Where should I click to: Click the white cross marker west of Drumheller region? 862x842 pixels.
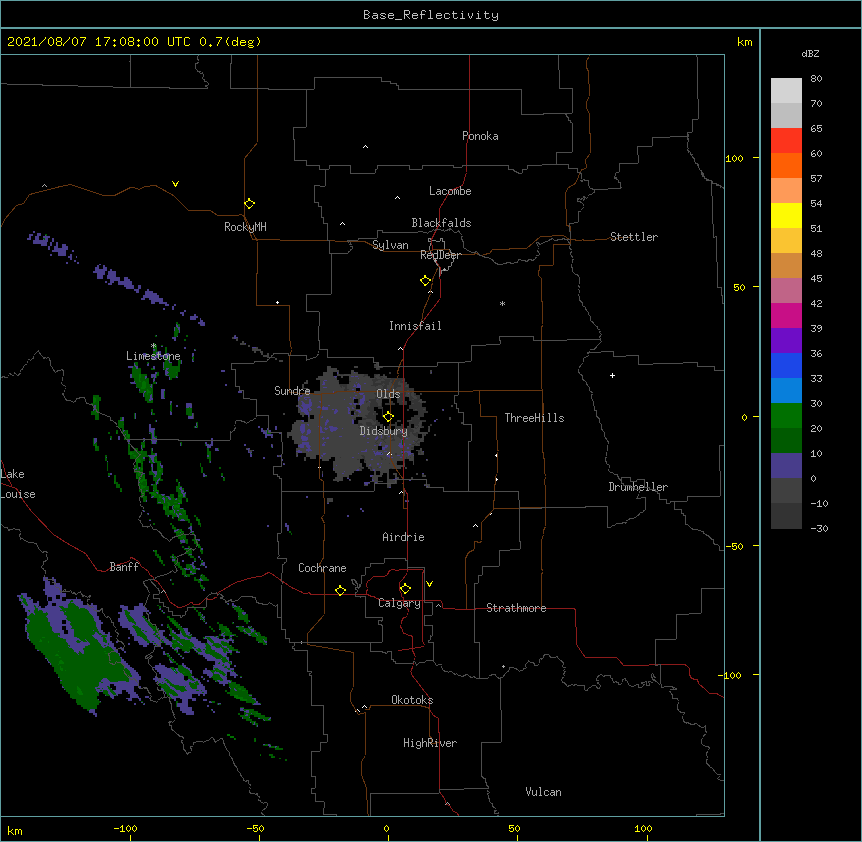(612, 375)
